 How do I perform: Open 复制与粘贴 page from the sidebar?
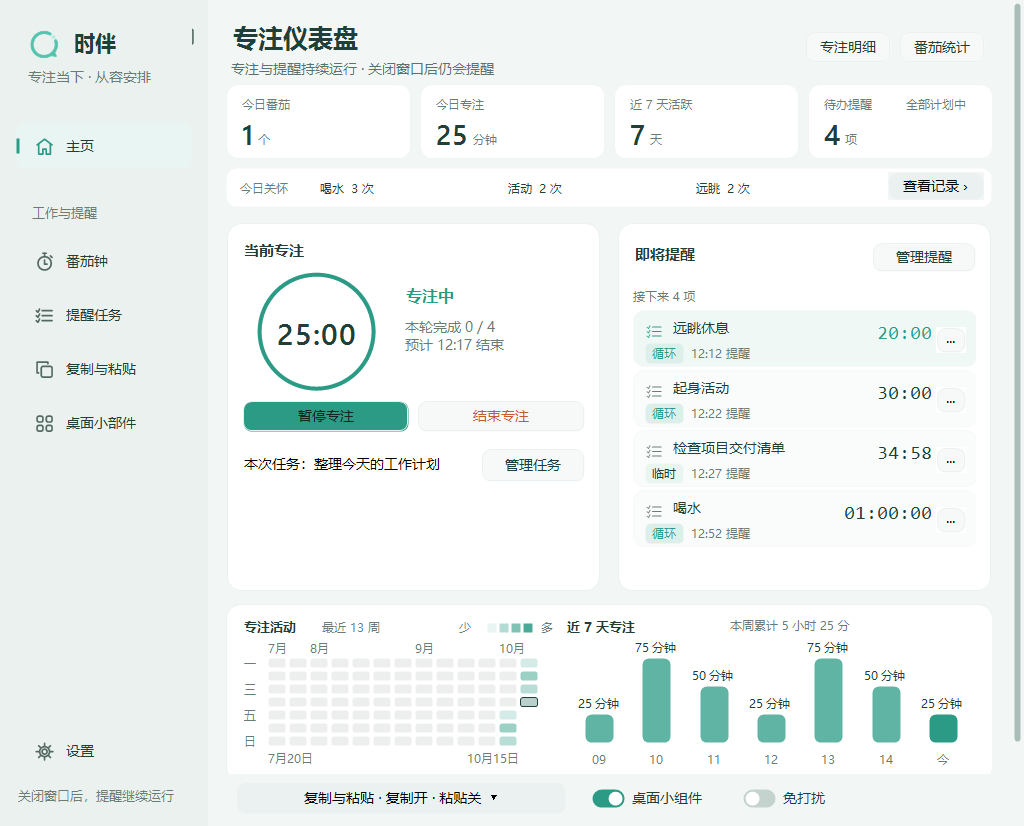tap(104, 370)
